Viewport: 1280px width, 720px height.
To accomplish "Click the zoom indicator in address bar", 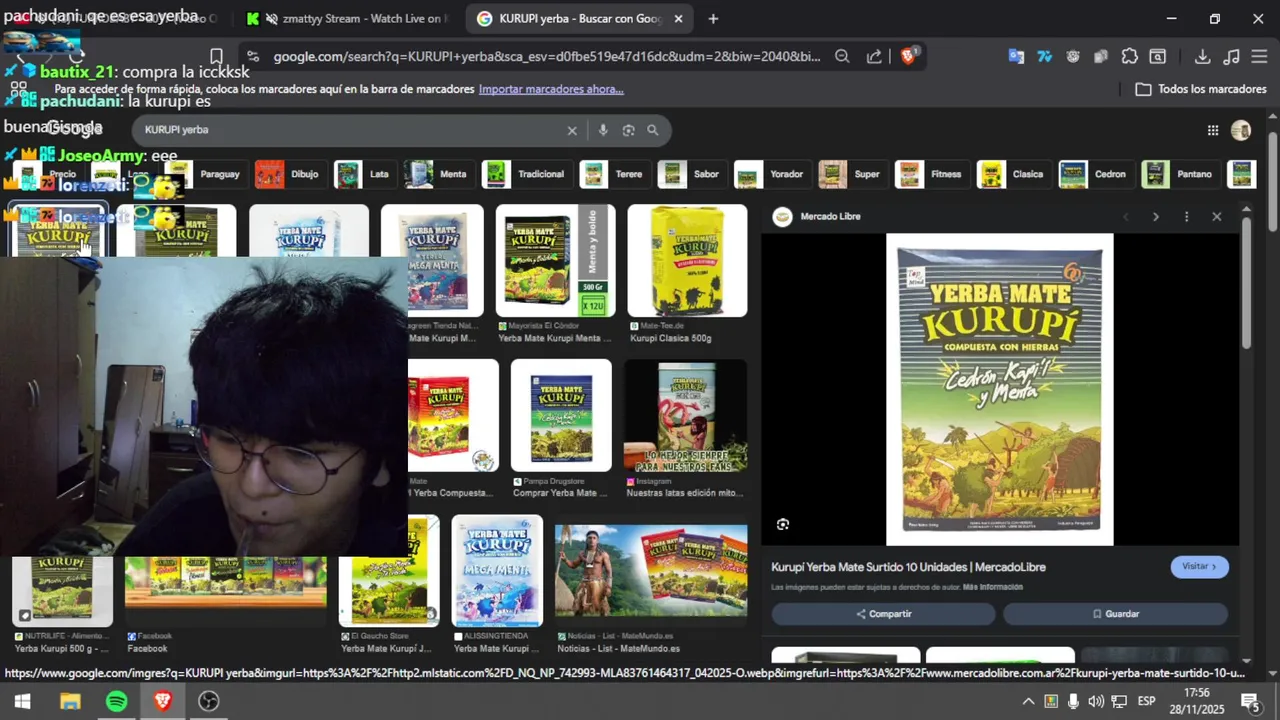I will tap(842, 57).
